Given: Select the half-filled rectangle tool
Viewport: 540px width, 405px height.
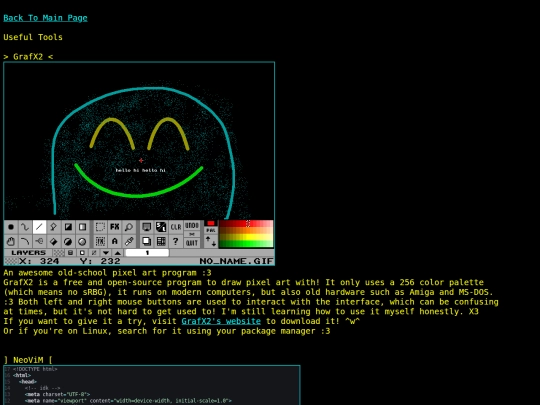Looking at the screenshot, I should click(68, 227).
